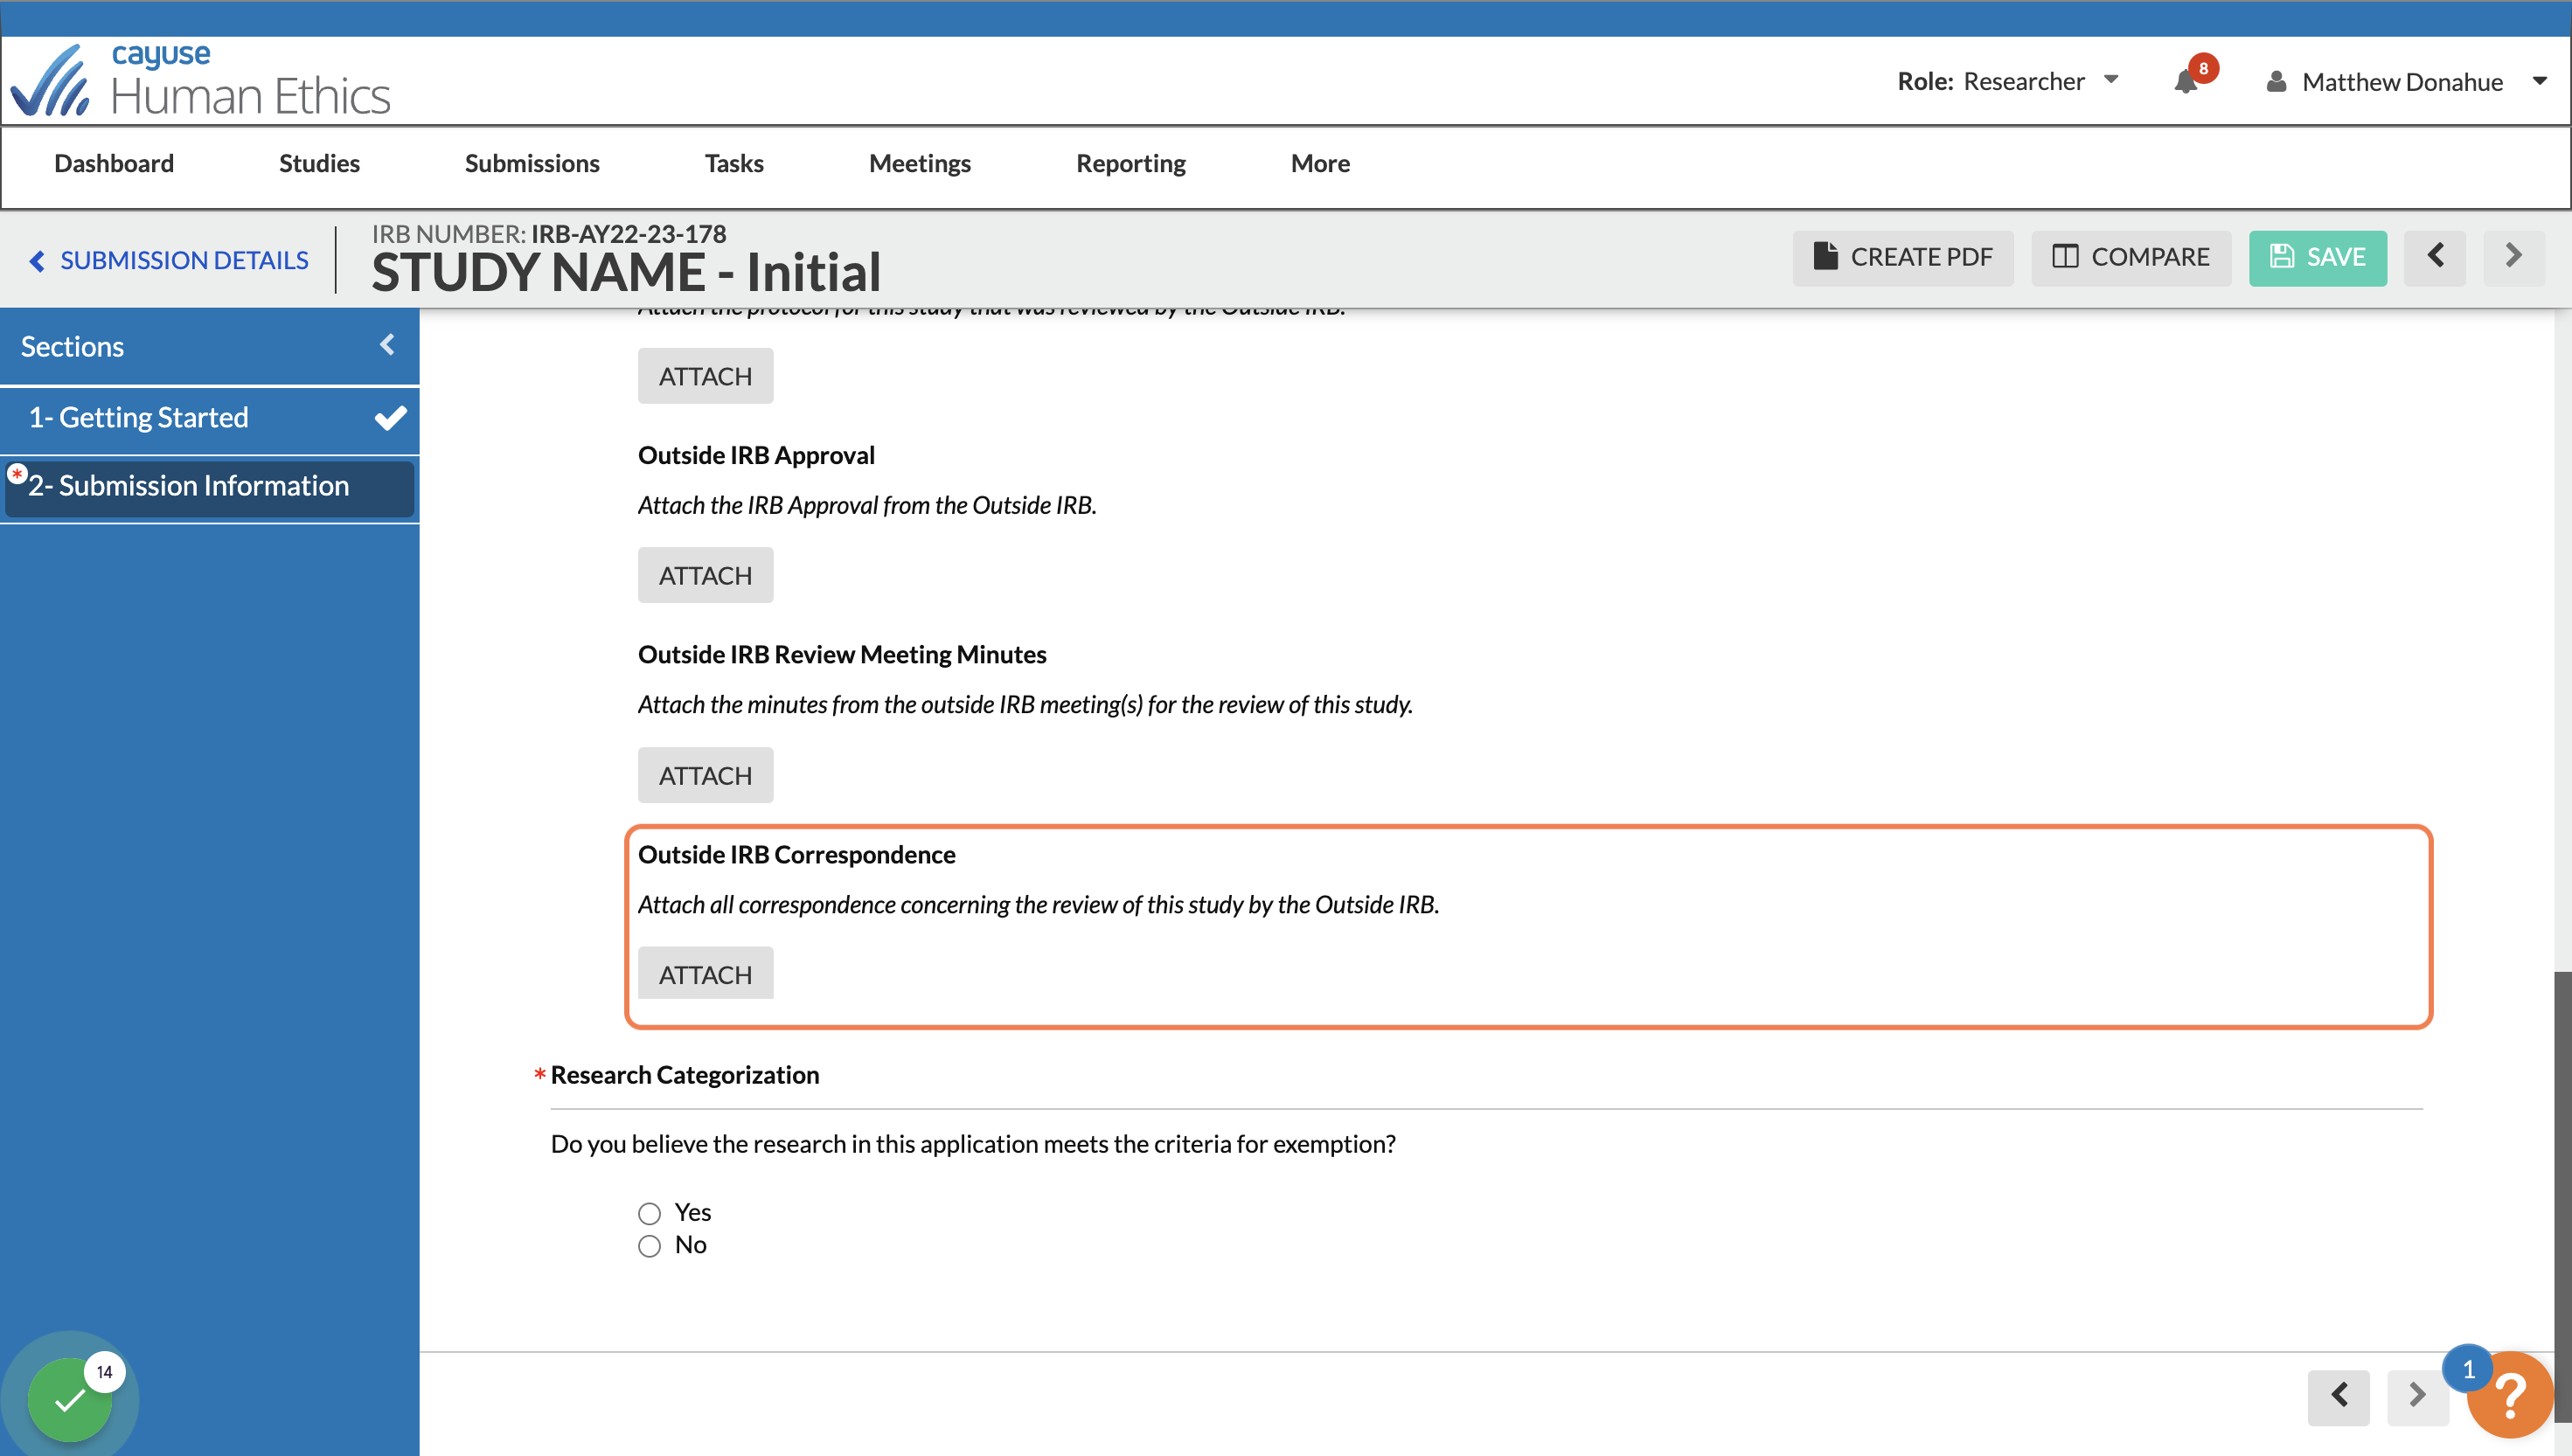Open the Role Researcher dropdown
Image resolution: width=2572 pixels, height=1456 pixels.
pos(2008,81)
